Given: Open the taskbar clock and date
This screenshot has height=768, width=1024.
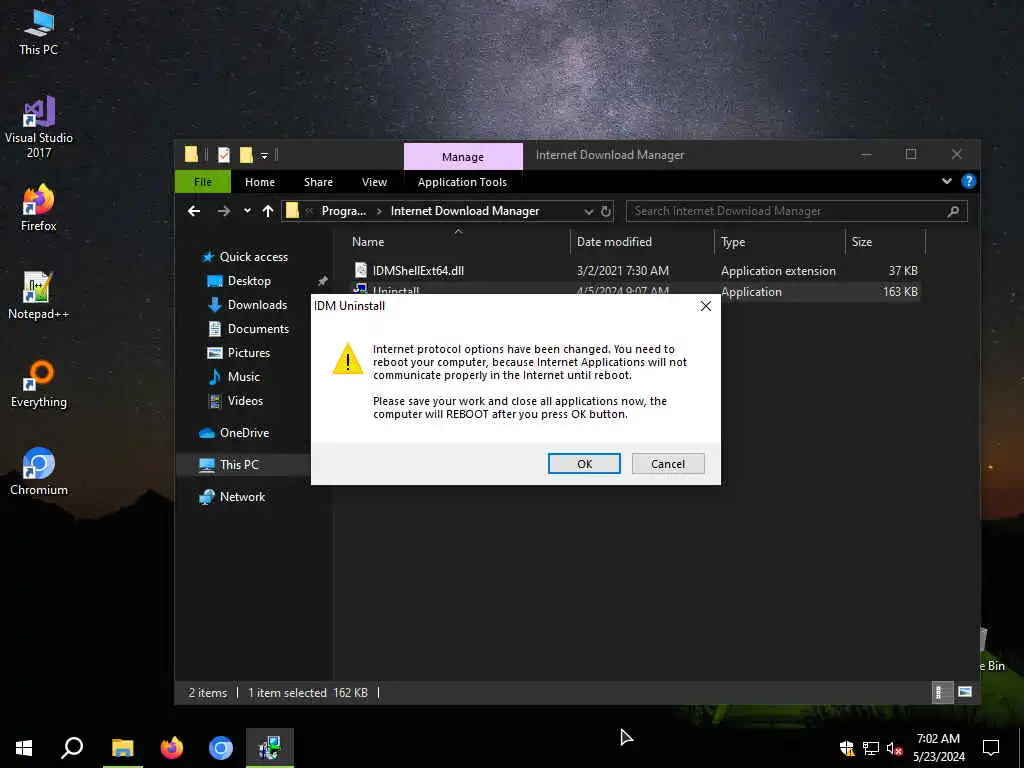Looking at the screenshot, I should coord(938,748).
